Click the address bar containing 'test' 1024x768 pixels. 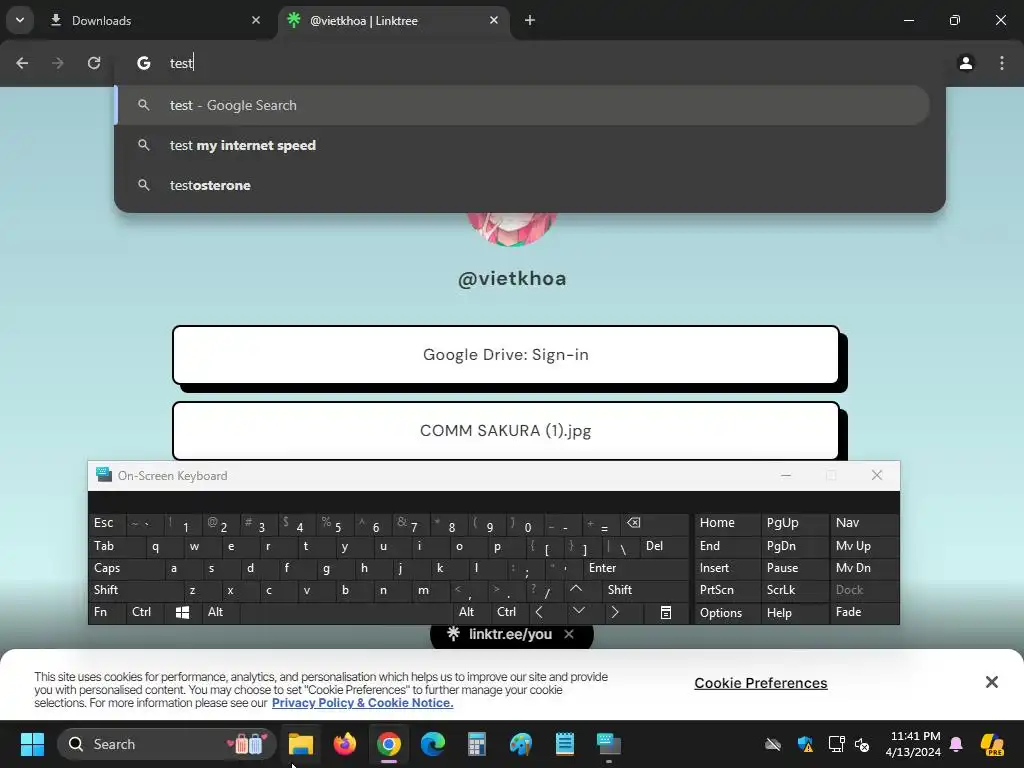point(529,63)
